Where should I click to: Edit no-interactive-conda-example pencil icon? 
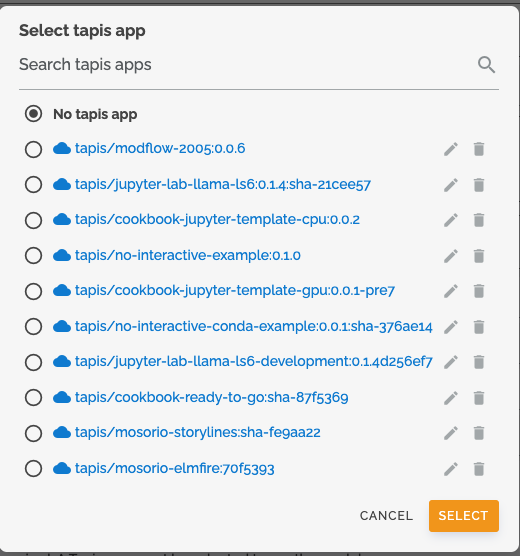pos(451,327)
